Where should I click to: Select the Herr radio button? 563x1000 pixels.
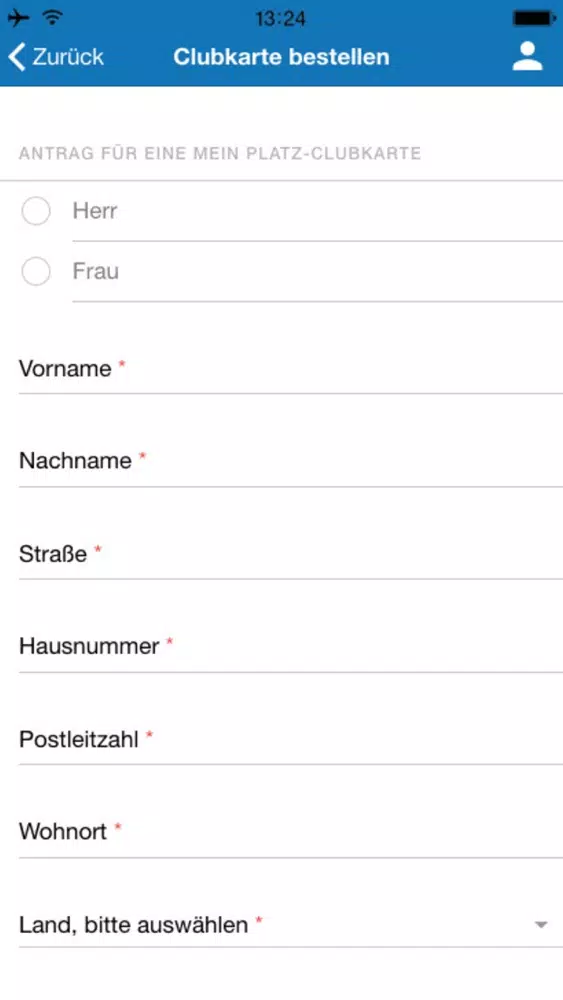(36, 211)
